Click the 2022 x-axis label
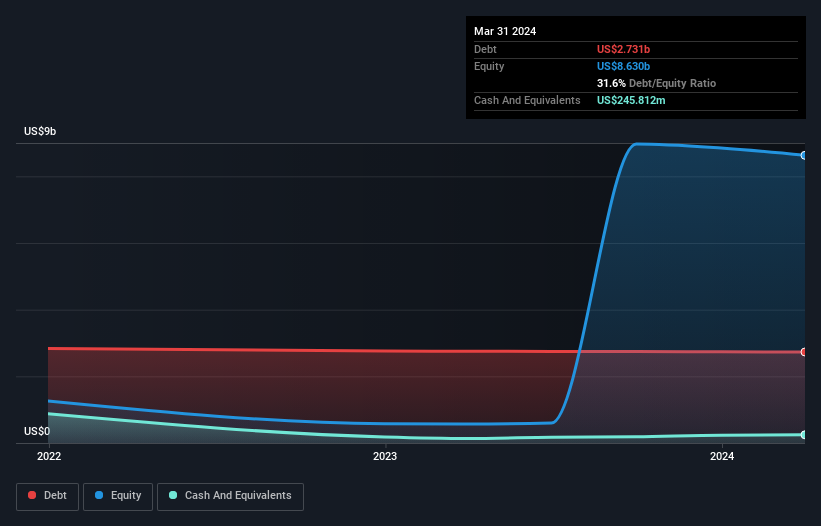 click(49, 456)
